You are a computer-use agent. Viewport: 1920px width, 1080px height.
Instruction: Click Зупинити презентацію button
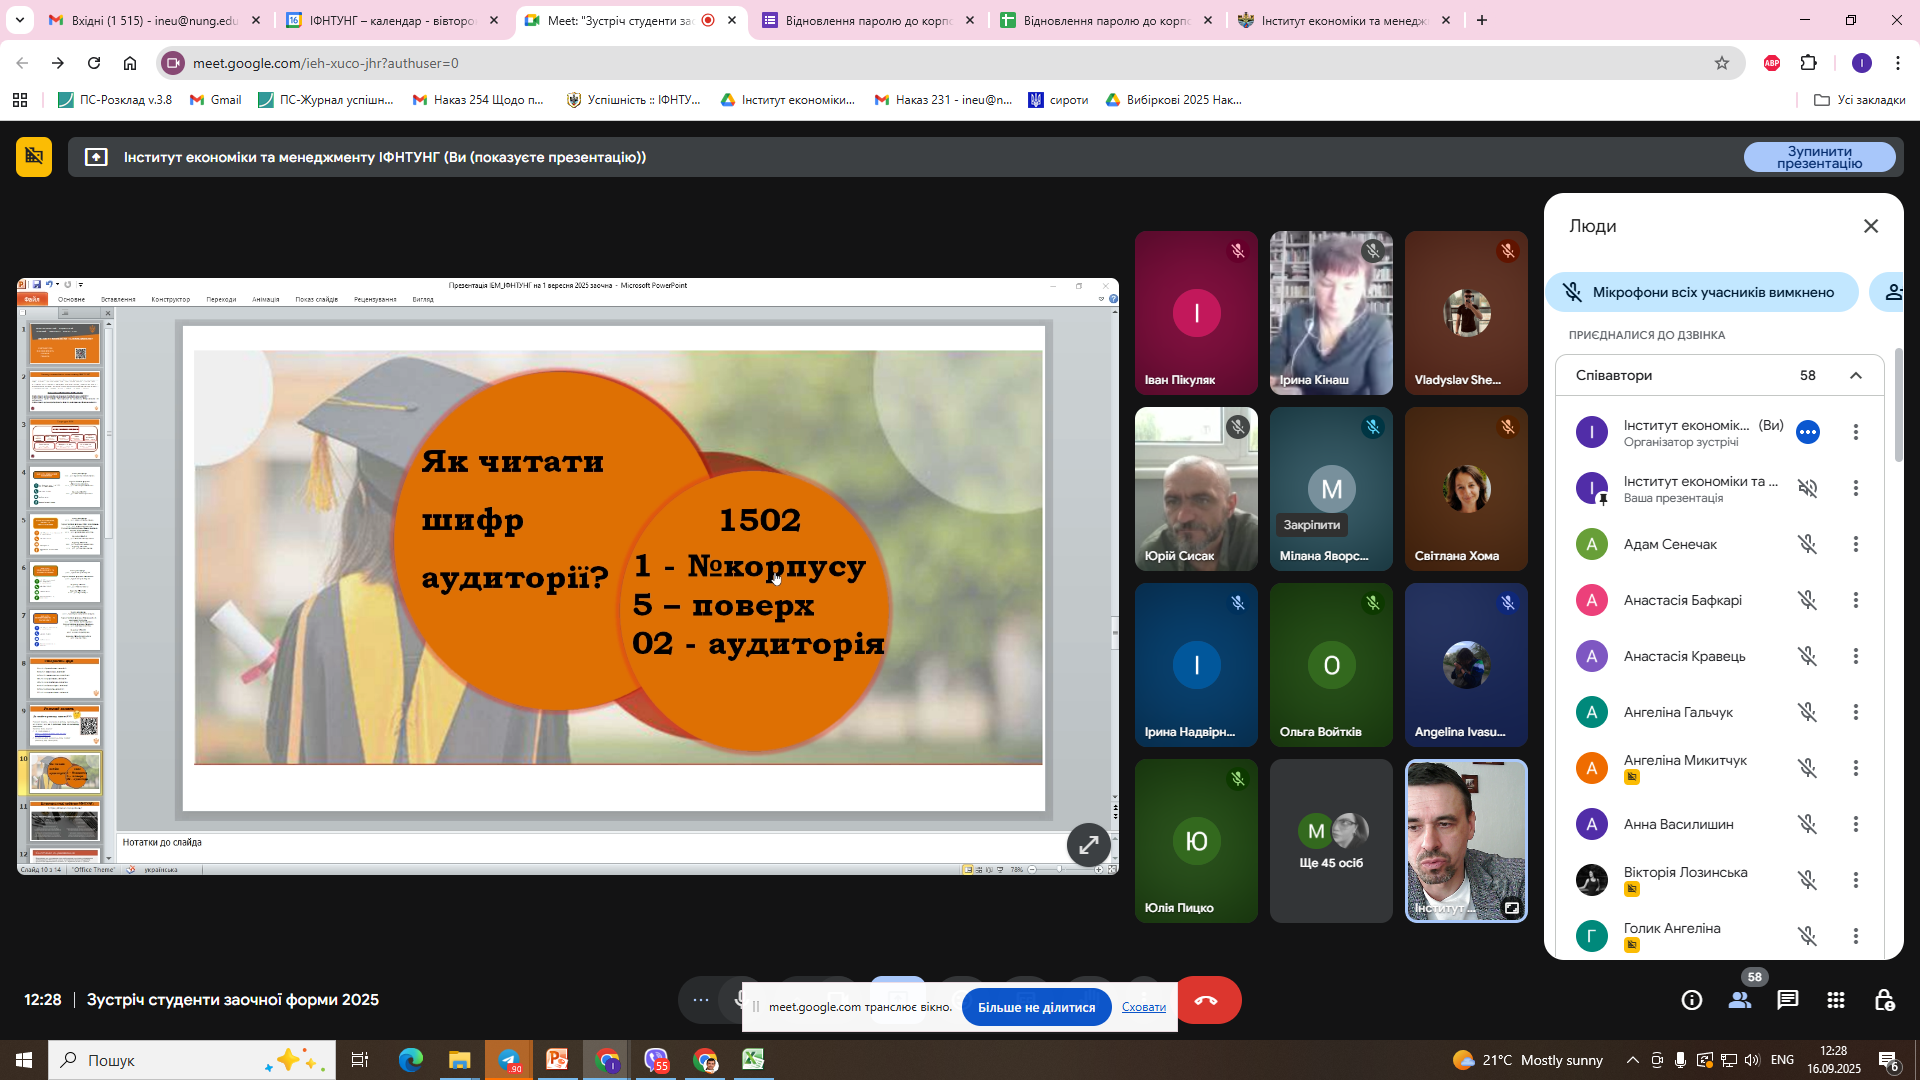click(x=1819, y=157)
